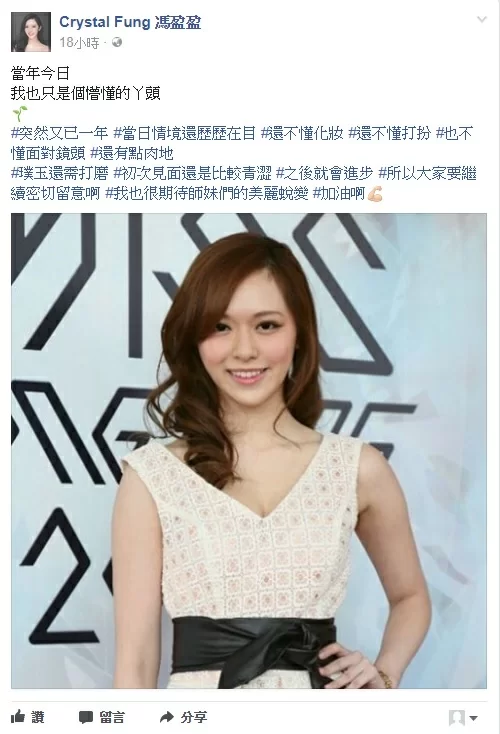This screenshot has height=734, width=500.
Task: Open Crystal Fung profile picture thumbnail
Action: point(31,32)
